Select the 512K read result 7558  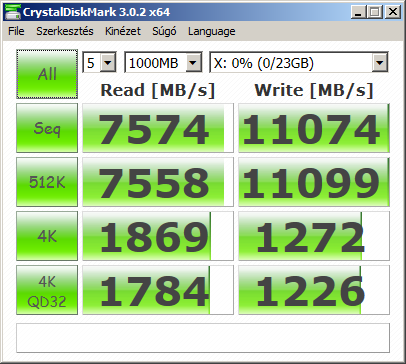click(x=158, y=182)
